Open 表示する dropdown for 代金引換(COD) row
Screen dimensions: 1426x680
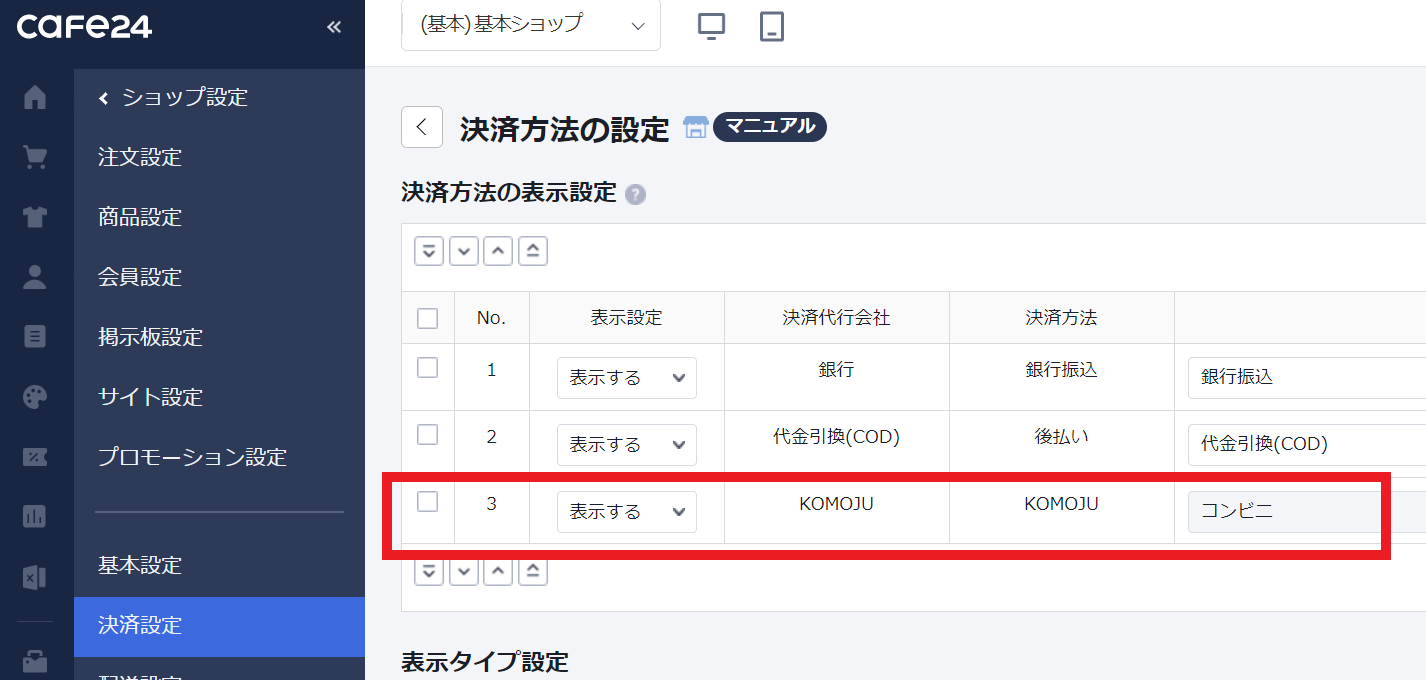point(626,445)
